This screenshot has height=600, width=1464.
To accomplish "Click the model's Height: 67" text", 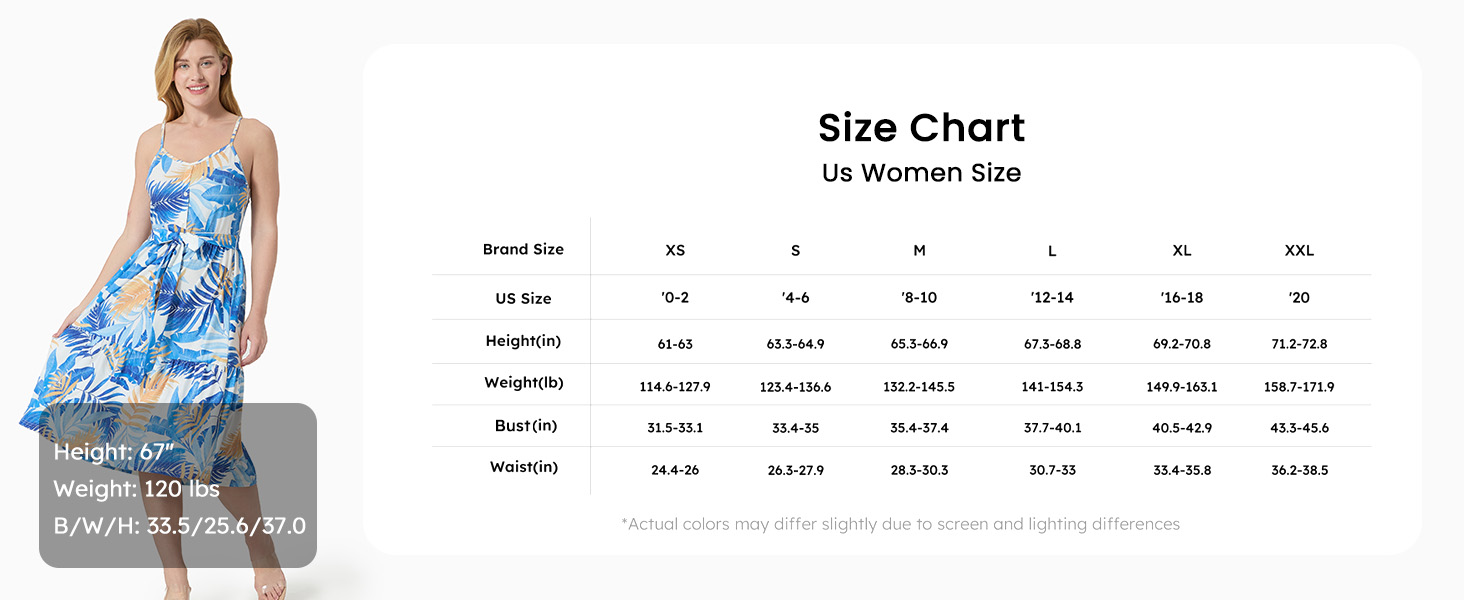I will click(x=114, y=452).
